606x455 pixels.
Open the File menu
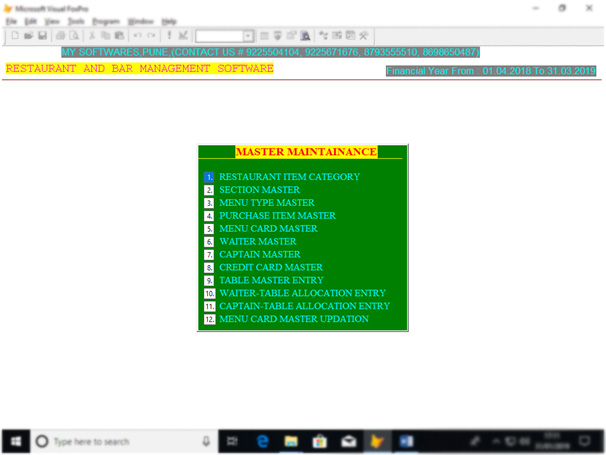(11, 21)
